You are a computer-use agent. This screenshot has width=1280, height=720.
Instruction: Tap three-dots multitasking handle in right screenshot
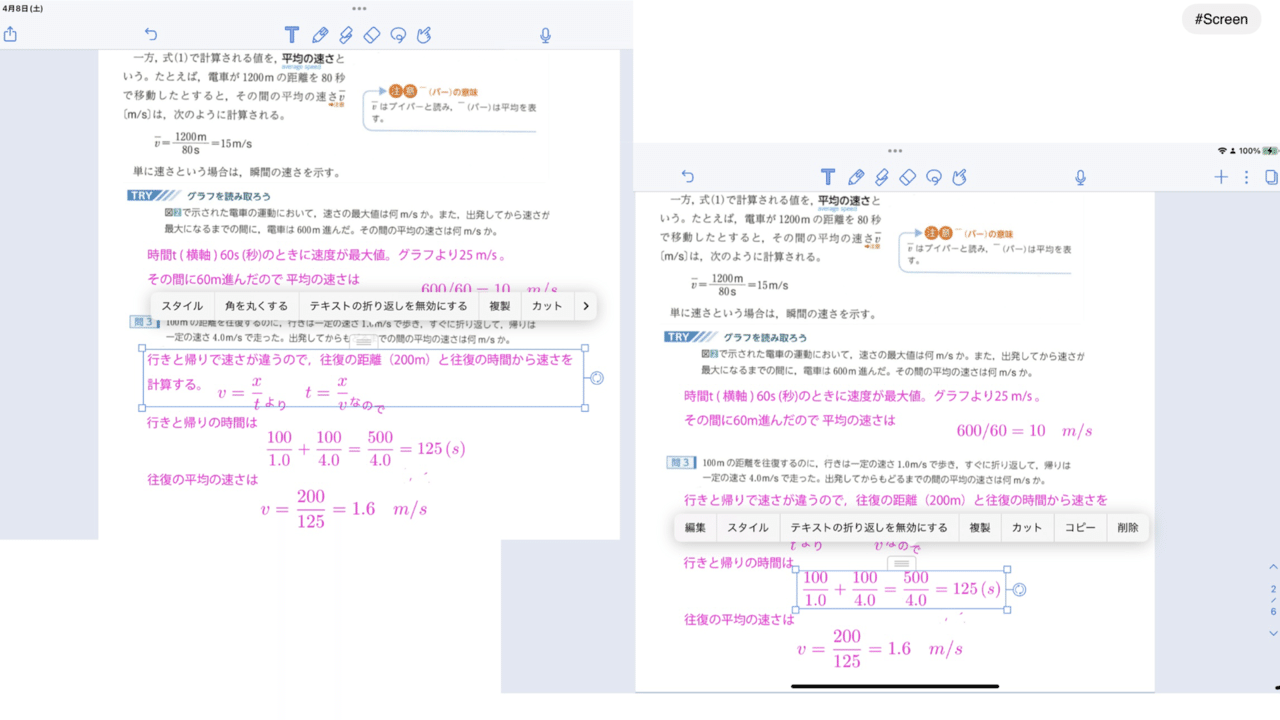click(895, 151)
